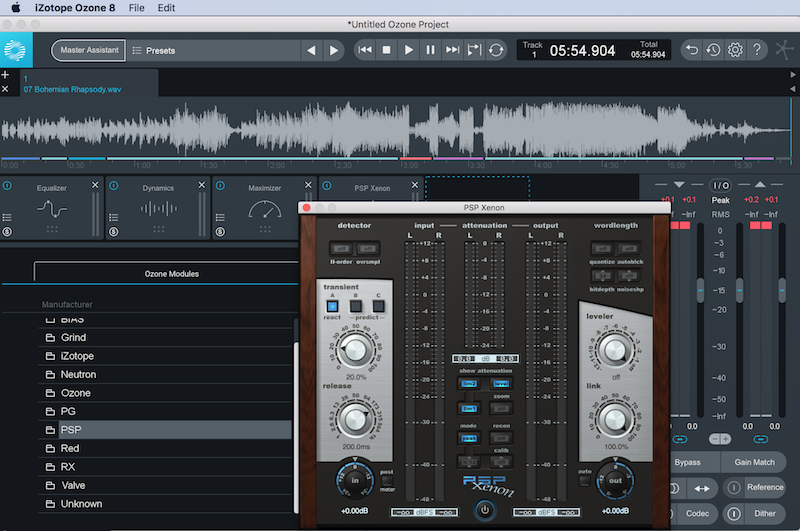Image resolution: width=800 pixels, height=531 pixels.
Task: Toggle the post meter switch in PSP Xenon
Action: click(387, 481)
